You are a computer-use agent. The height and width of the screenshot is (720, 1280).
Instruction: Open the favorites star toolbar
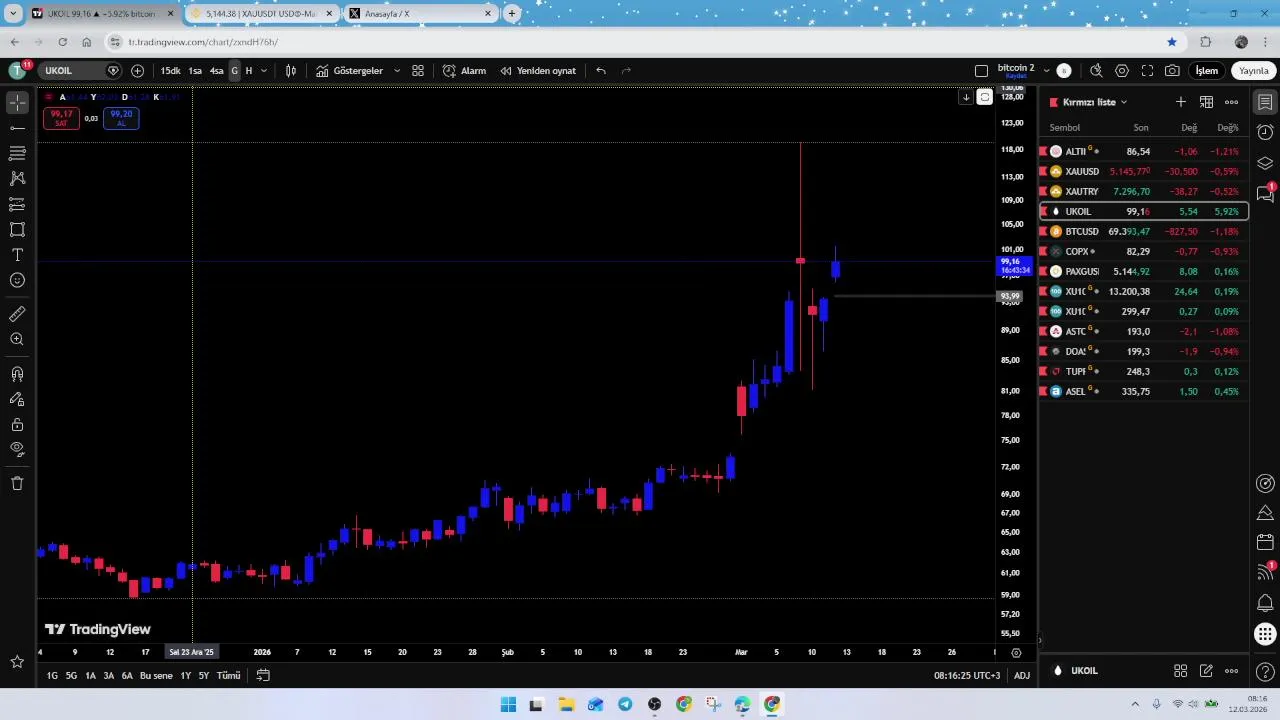17,662
